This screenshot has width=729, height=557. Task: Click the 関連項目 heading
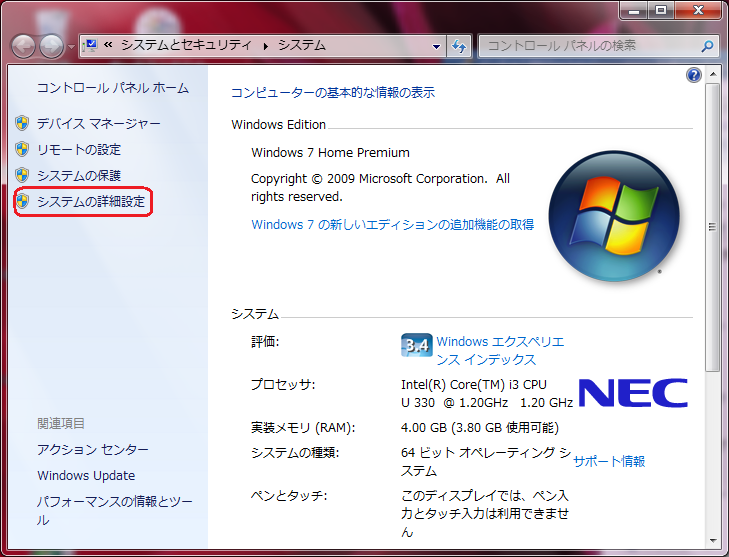[61, 423]
